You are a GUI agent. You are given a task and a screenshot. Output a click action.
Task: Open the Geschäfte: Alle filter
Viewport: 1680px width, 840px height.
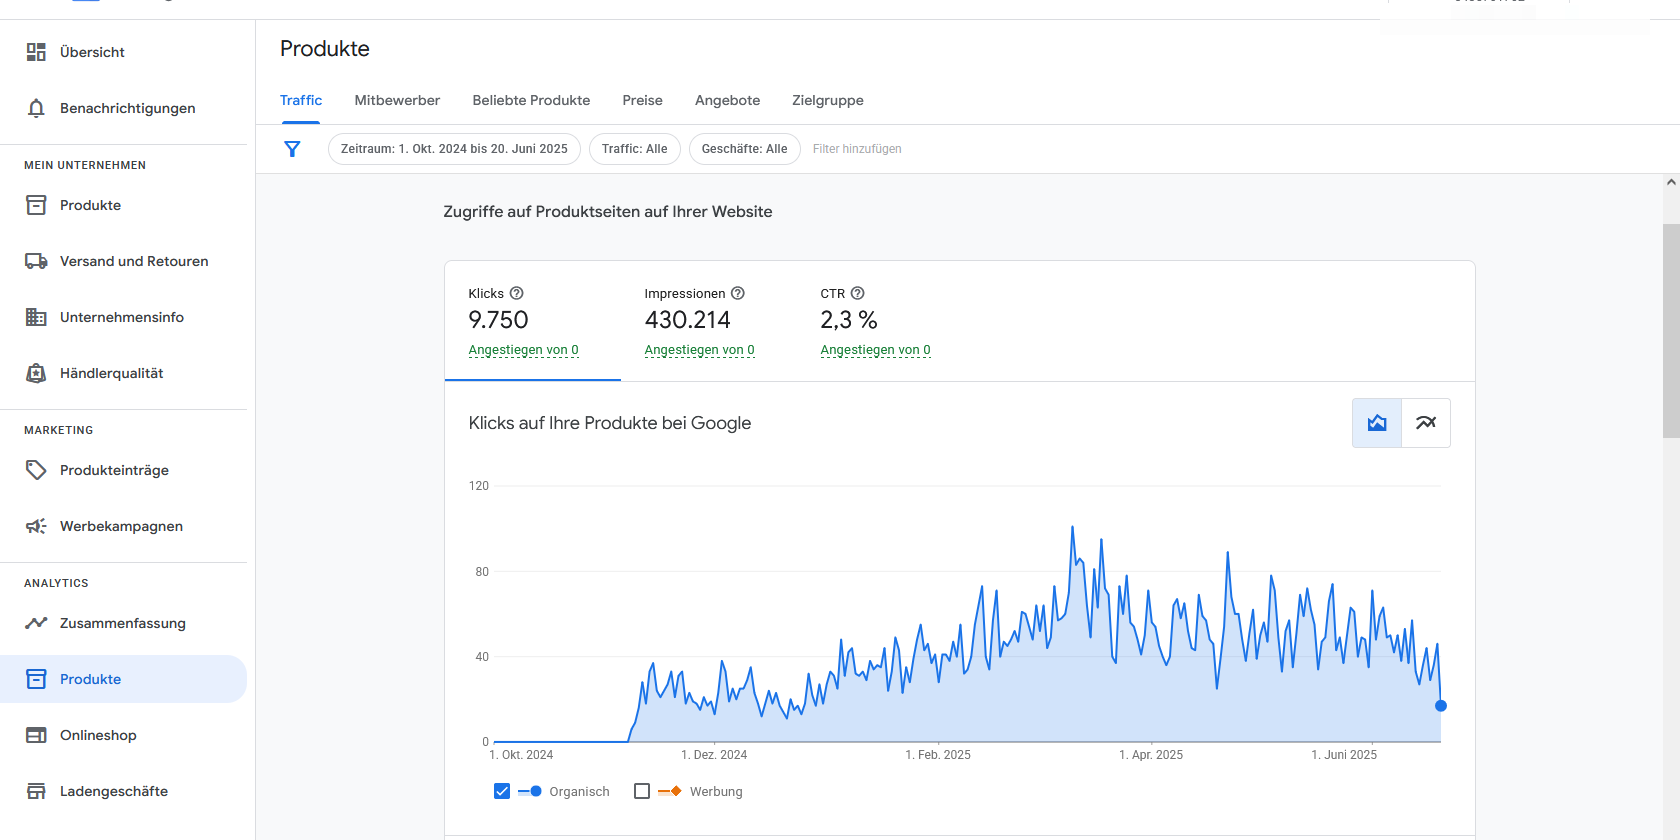(x=745, y=149)
